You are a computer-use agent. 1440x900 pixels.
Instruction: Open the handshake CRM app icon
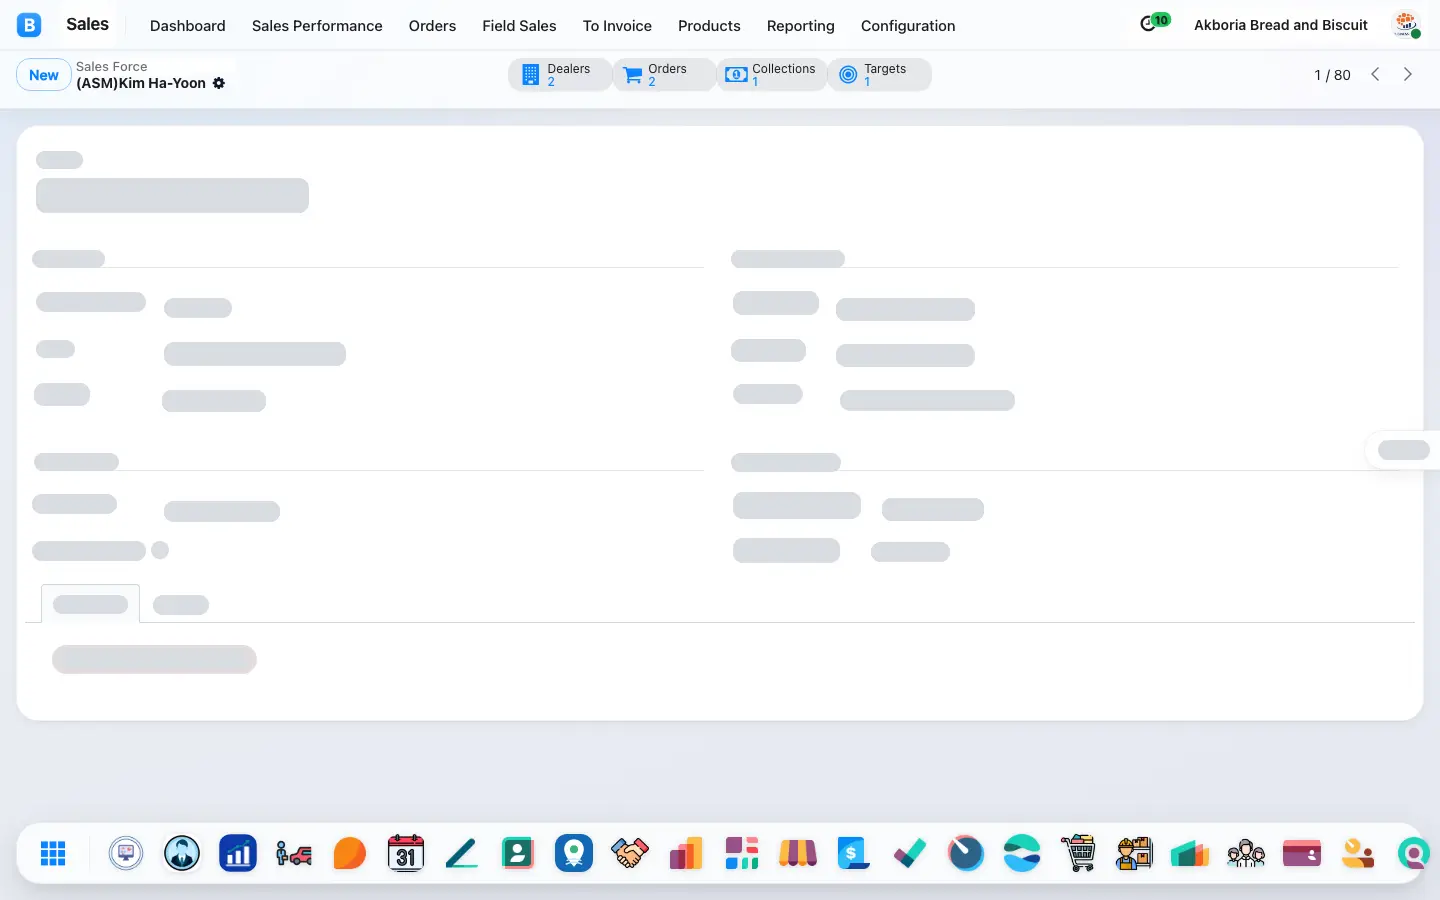630,853
